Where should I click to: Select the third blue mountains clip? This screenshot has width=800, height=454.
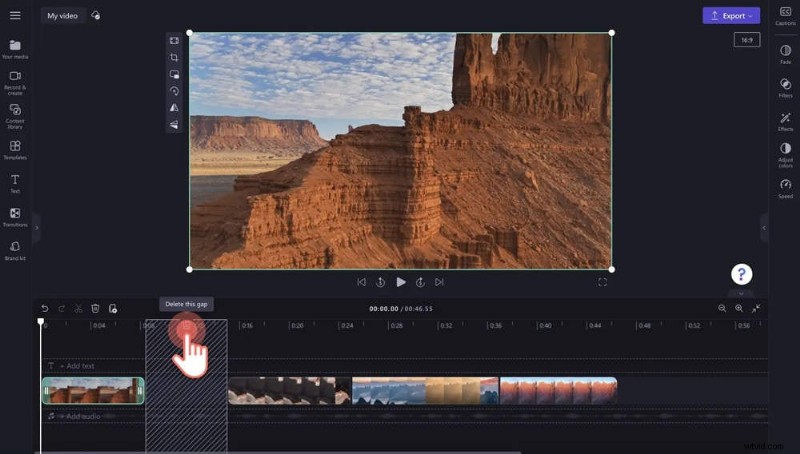point(425,391)
